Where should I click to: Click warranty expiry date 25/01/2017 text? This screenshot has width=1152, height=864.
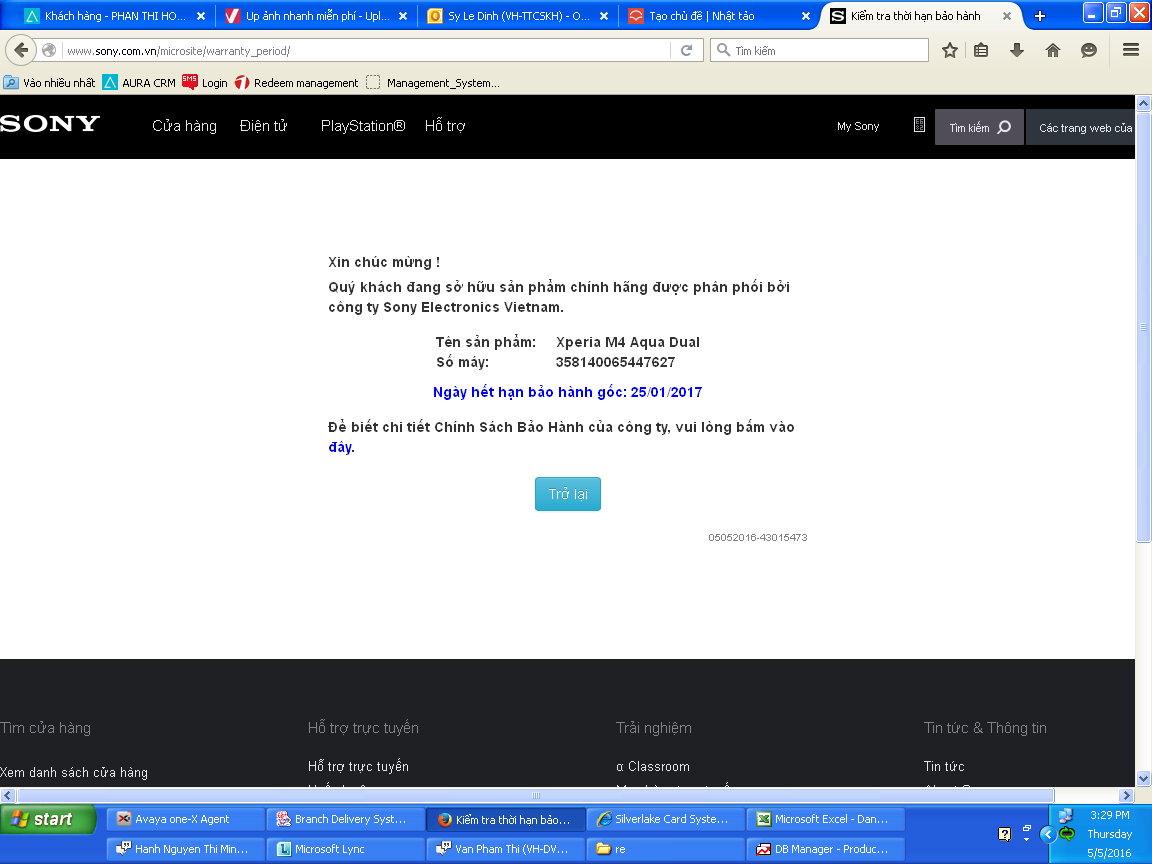tap(666, 392)
